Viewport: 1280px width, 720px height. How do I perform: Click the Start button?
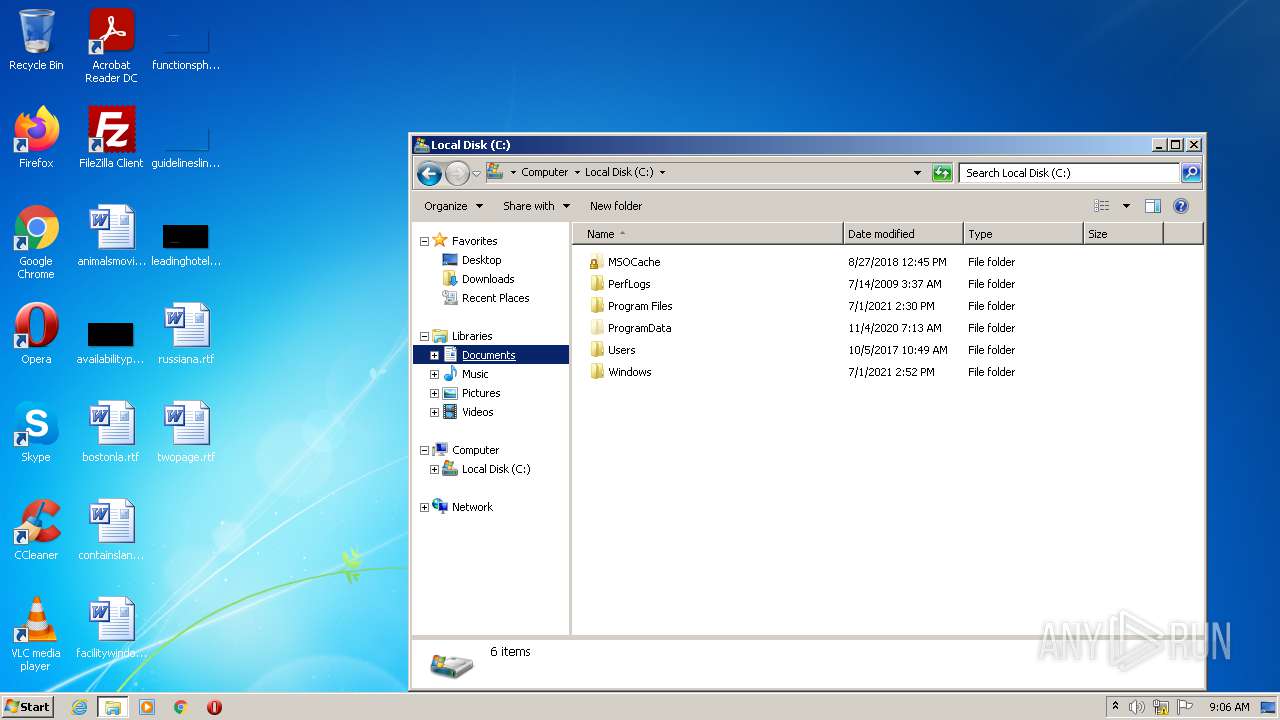click(x=28, y=706)
